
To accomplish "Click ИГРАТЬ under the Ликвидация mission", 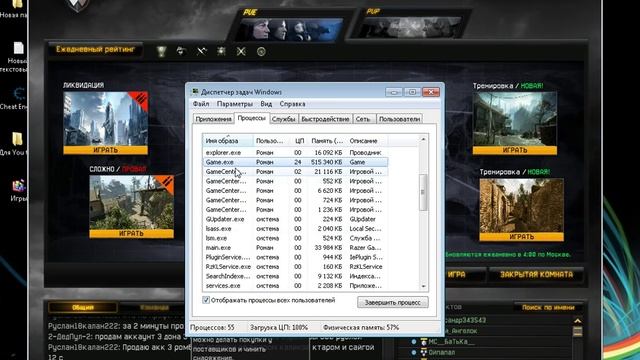I will point(106,150).
